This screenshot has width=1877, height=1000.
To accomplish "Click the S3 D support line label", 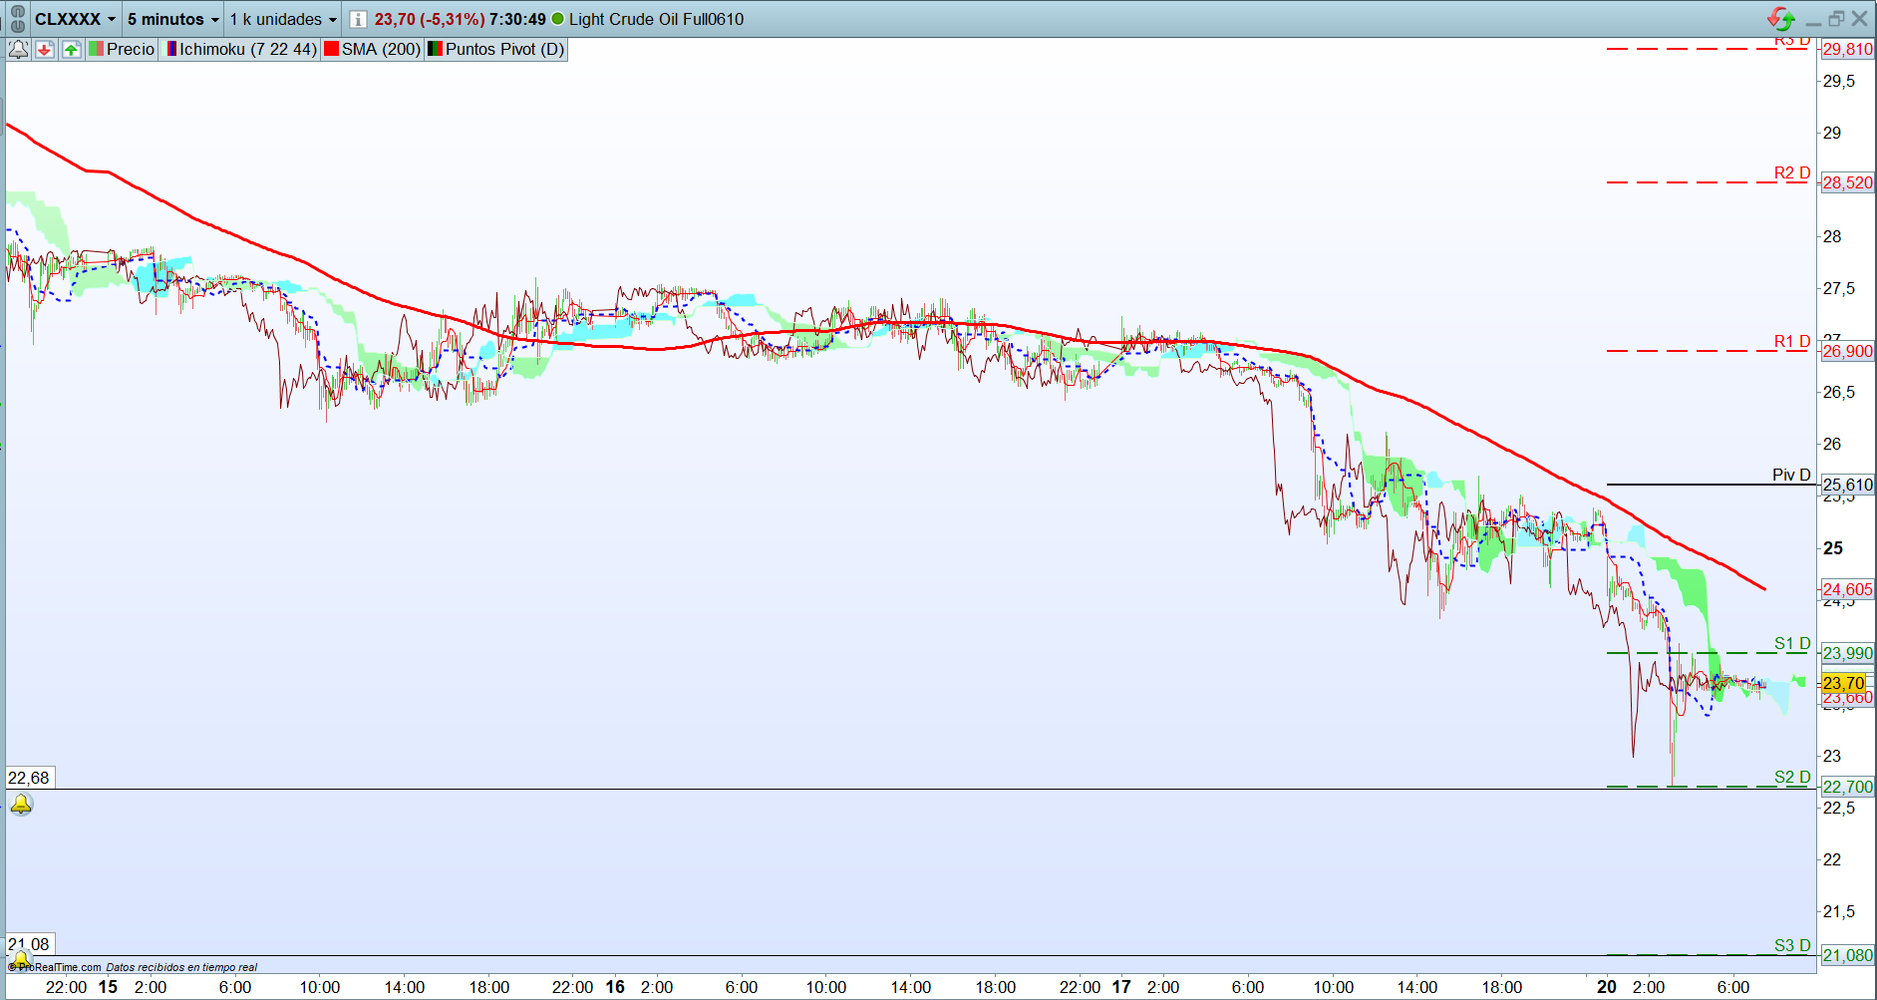I will pyautogui.click(x=1792, y=945).
